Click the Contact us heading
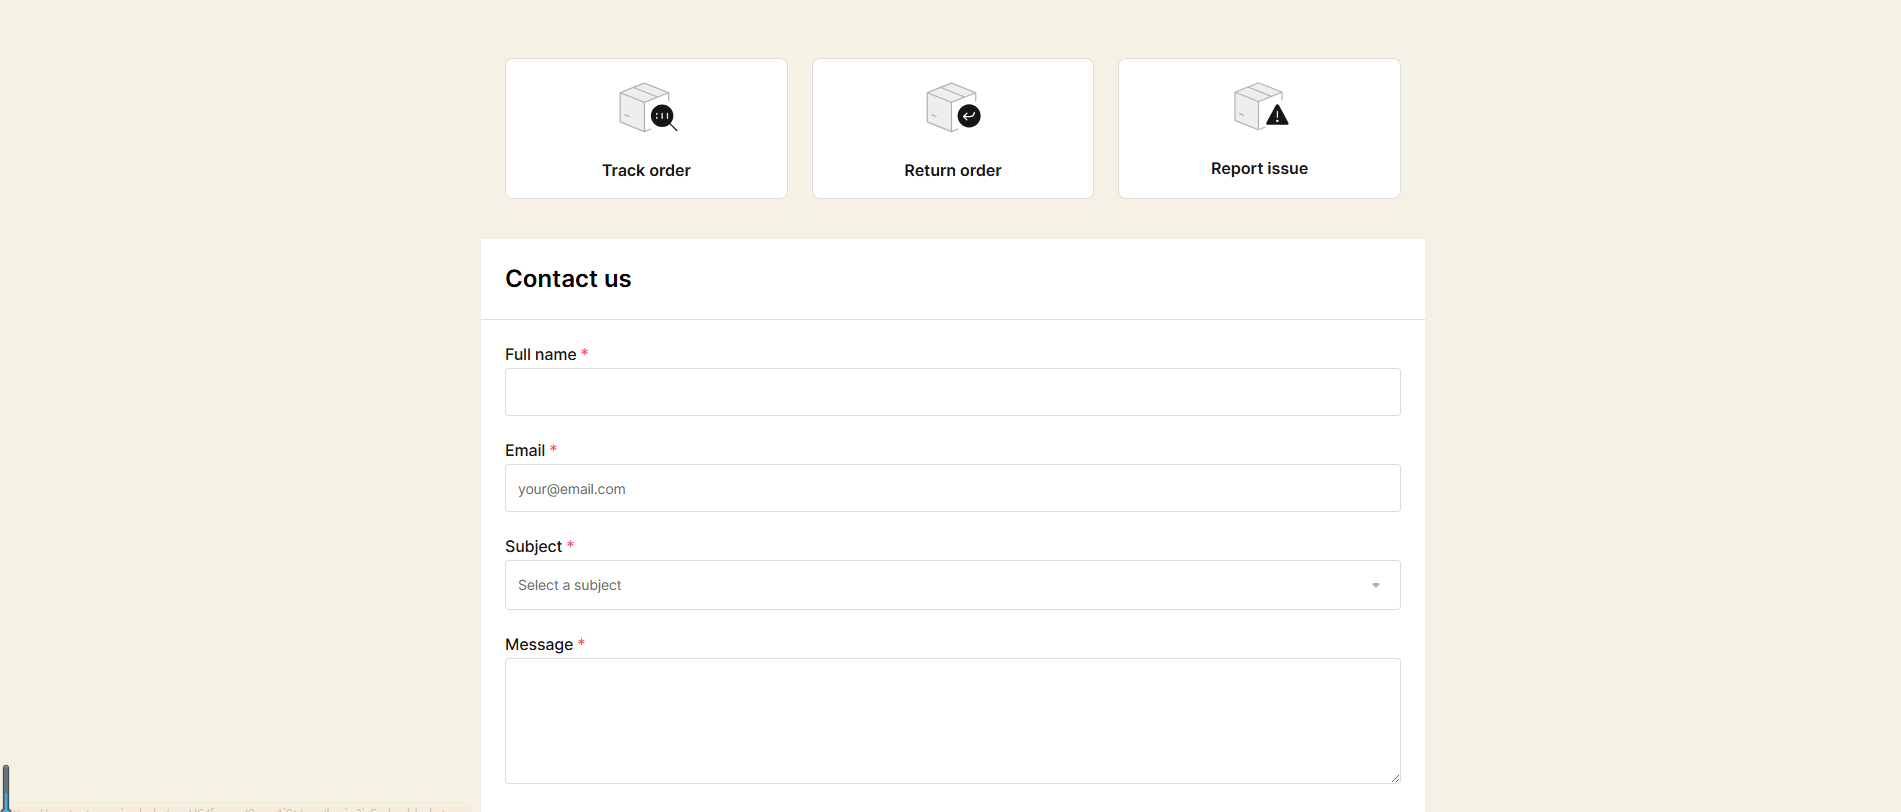 pos(568,279)
